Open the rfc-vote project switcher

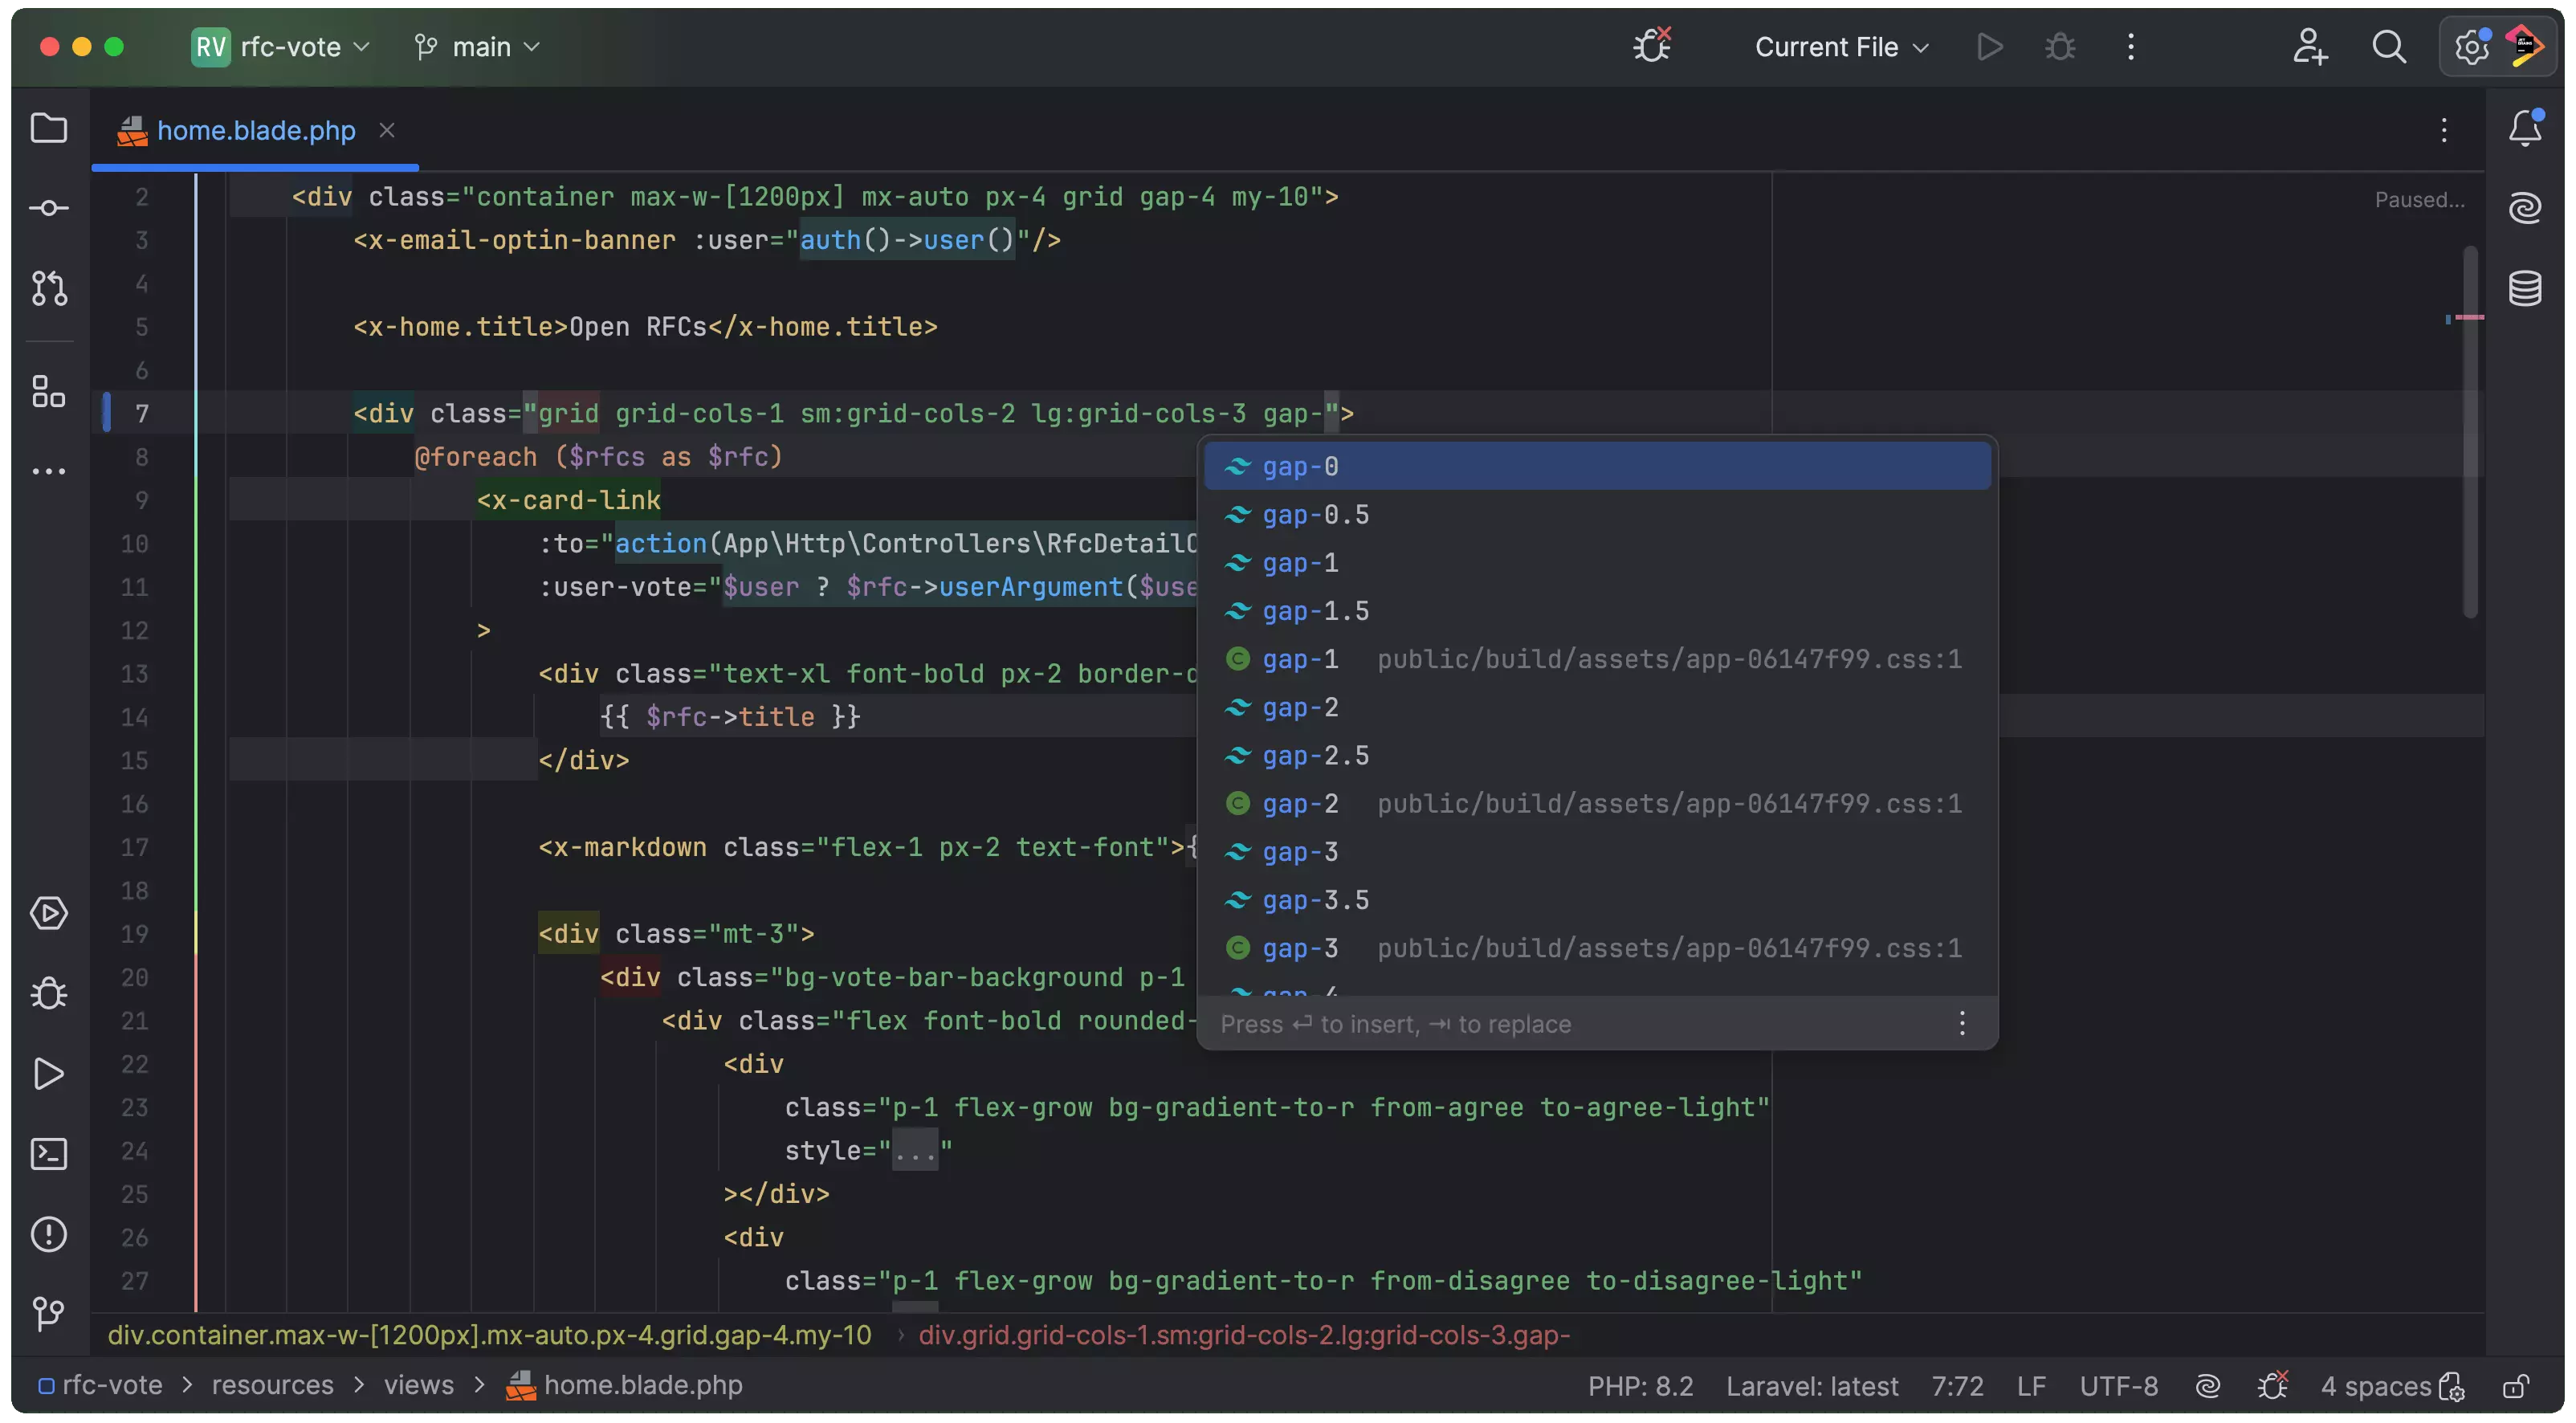coord(280,47)
